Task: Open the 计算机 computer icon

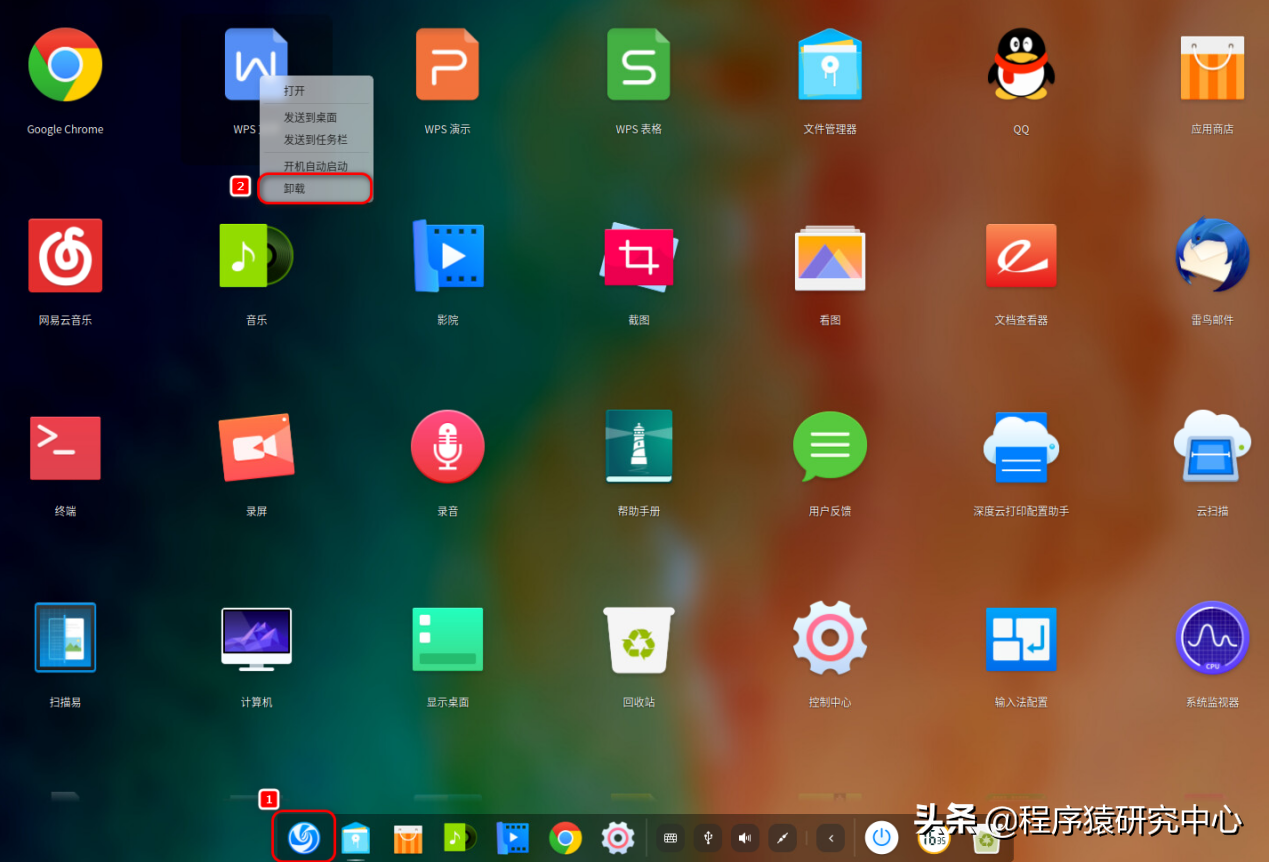Action: [x=256, y=637]
